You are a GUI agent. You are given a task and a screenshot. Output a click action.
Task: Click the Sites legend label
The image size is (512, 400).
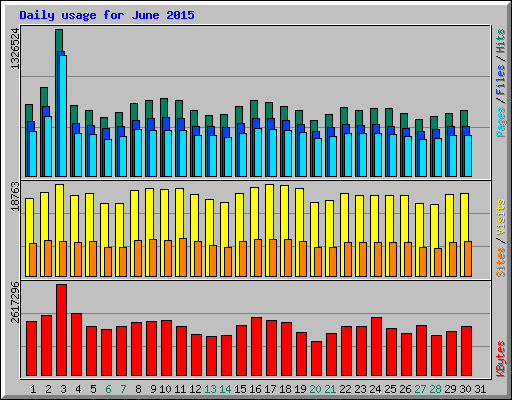501,262
